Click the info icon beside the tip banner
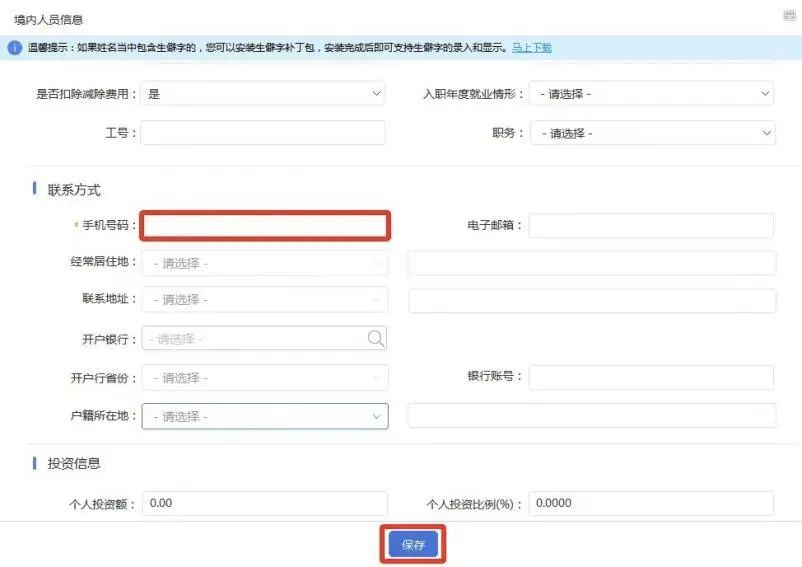This screenshot has width=802, height=567. 14,48
